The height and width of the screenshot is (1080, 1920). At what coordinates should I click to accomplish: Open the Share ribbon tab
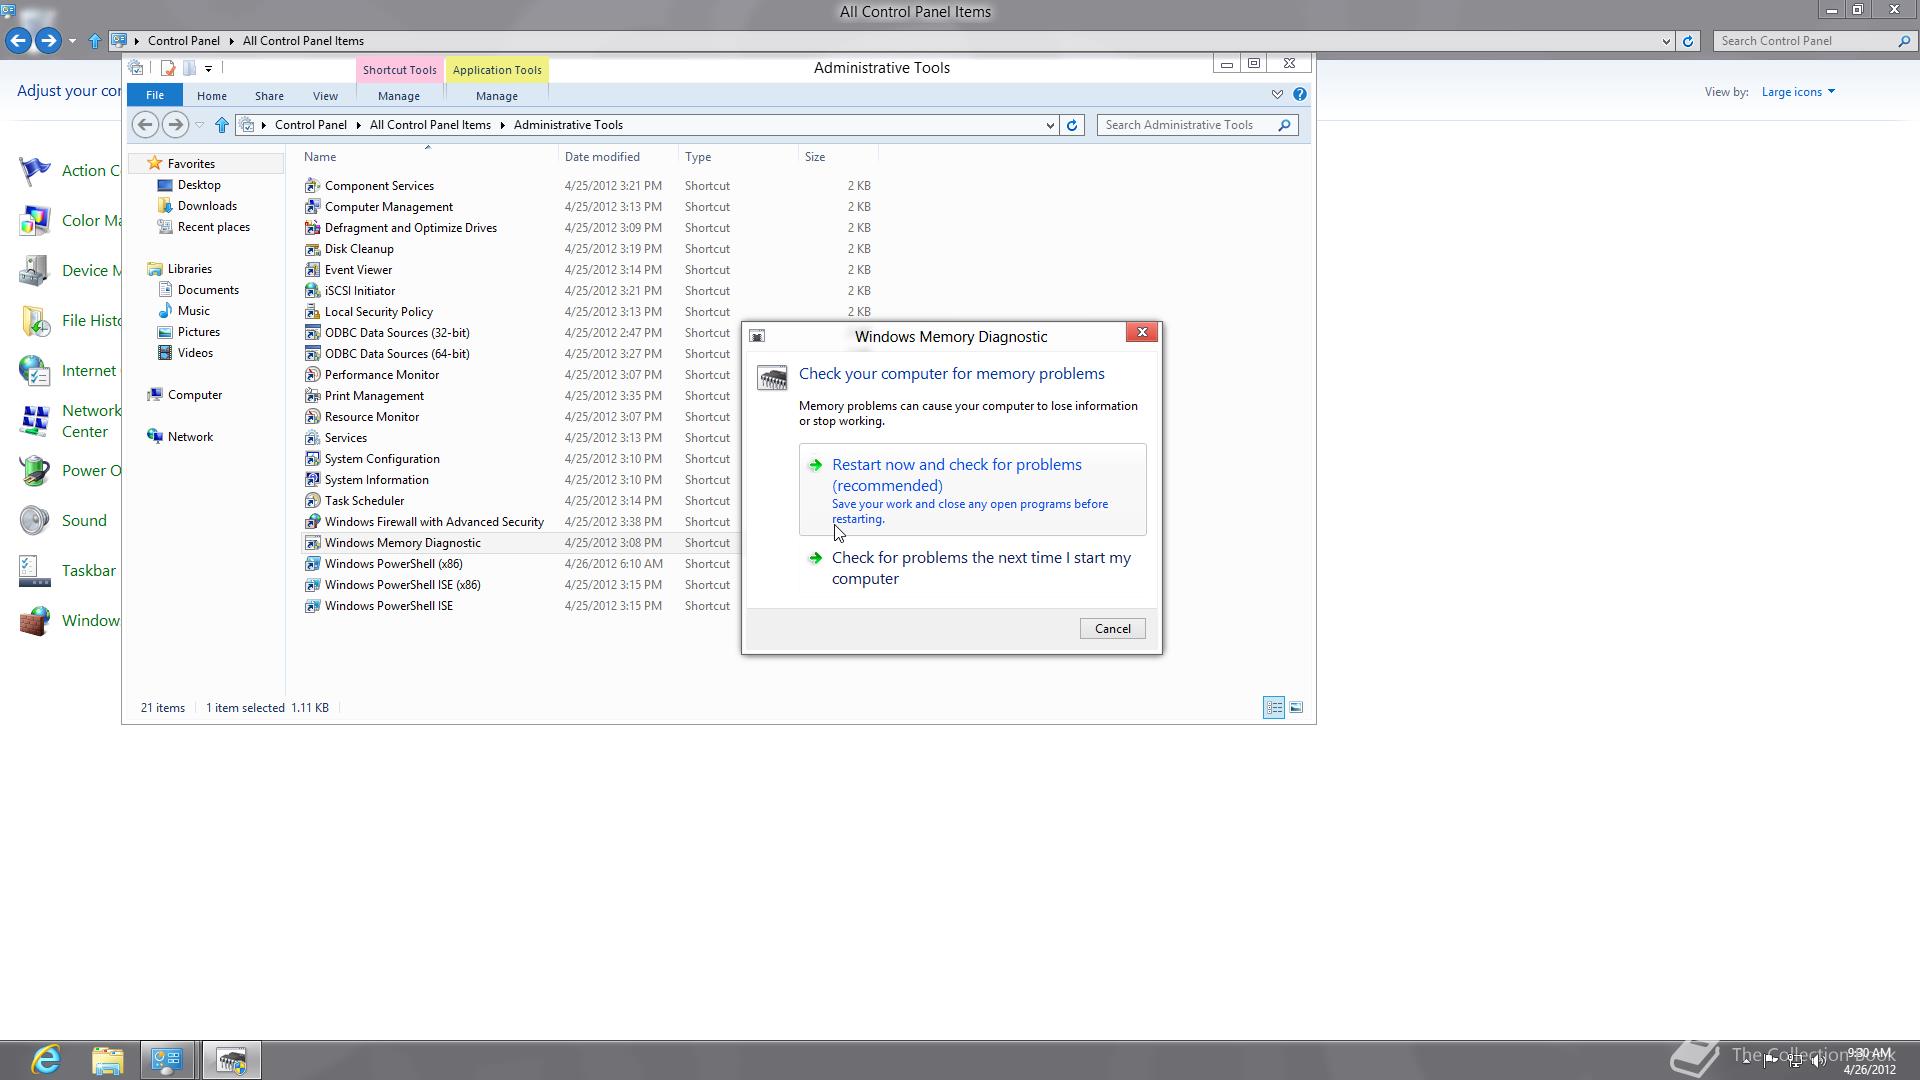[x=269, y=96]
